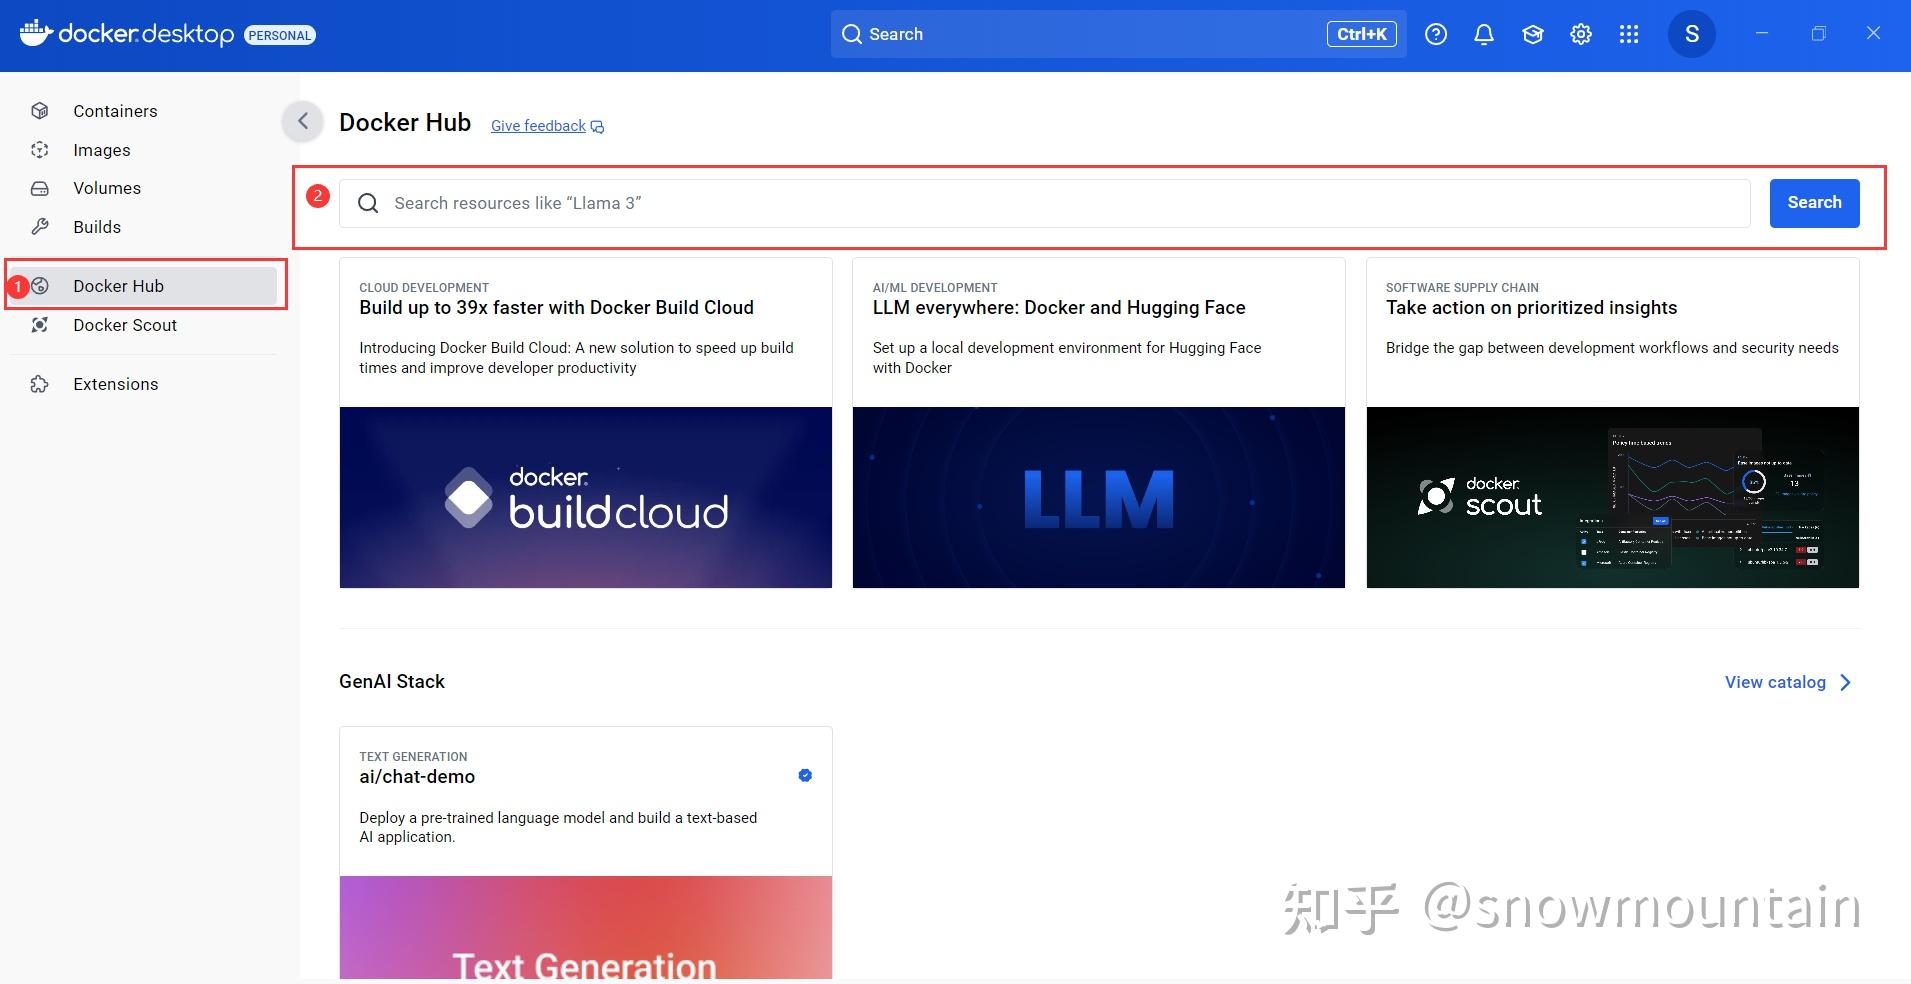The height and width of the screenshot is (984, 1911).
Task: Open the Containers section in the sidebar
Action: [113, 111]
